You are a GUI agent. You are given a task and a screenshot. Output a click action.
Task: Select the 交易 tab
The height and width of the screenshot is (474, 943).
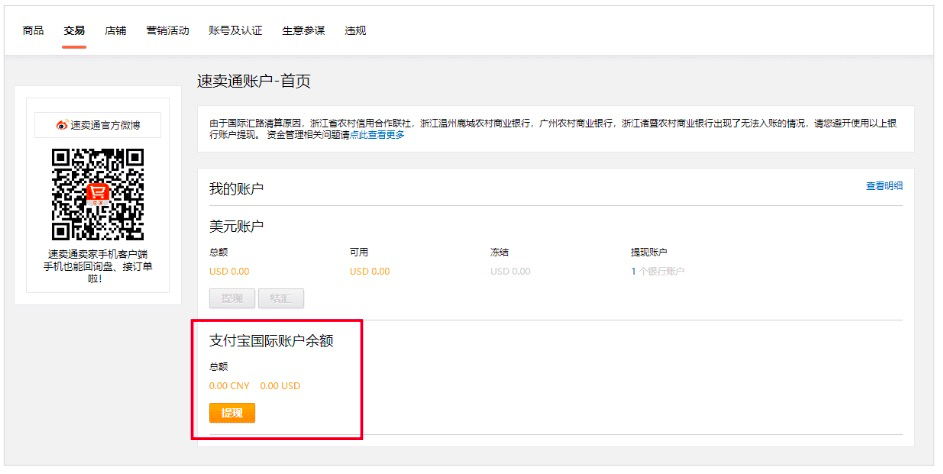[74, 31]
